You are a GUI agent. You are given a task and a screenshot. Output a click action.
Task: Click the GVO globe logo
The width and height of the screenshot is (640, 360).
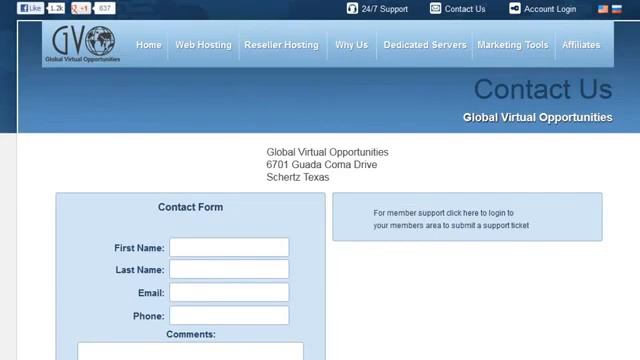point(83,44)
